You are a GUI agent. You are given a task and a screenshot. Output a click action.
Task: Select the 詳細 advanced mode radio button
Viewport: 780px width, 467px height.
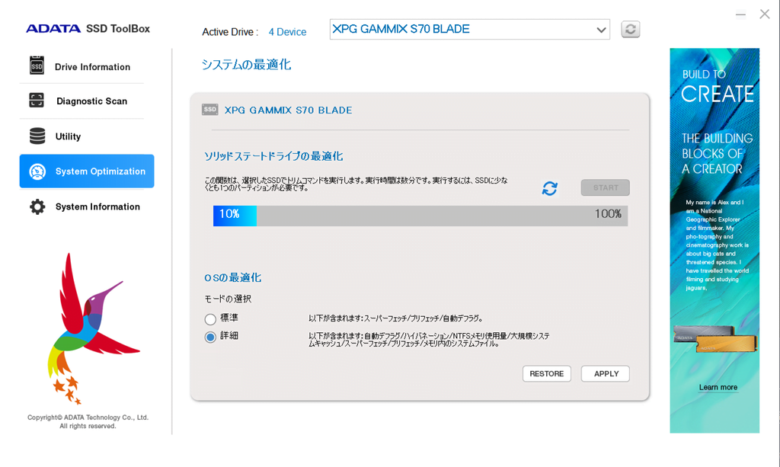(x=210, y=337)
